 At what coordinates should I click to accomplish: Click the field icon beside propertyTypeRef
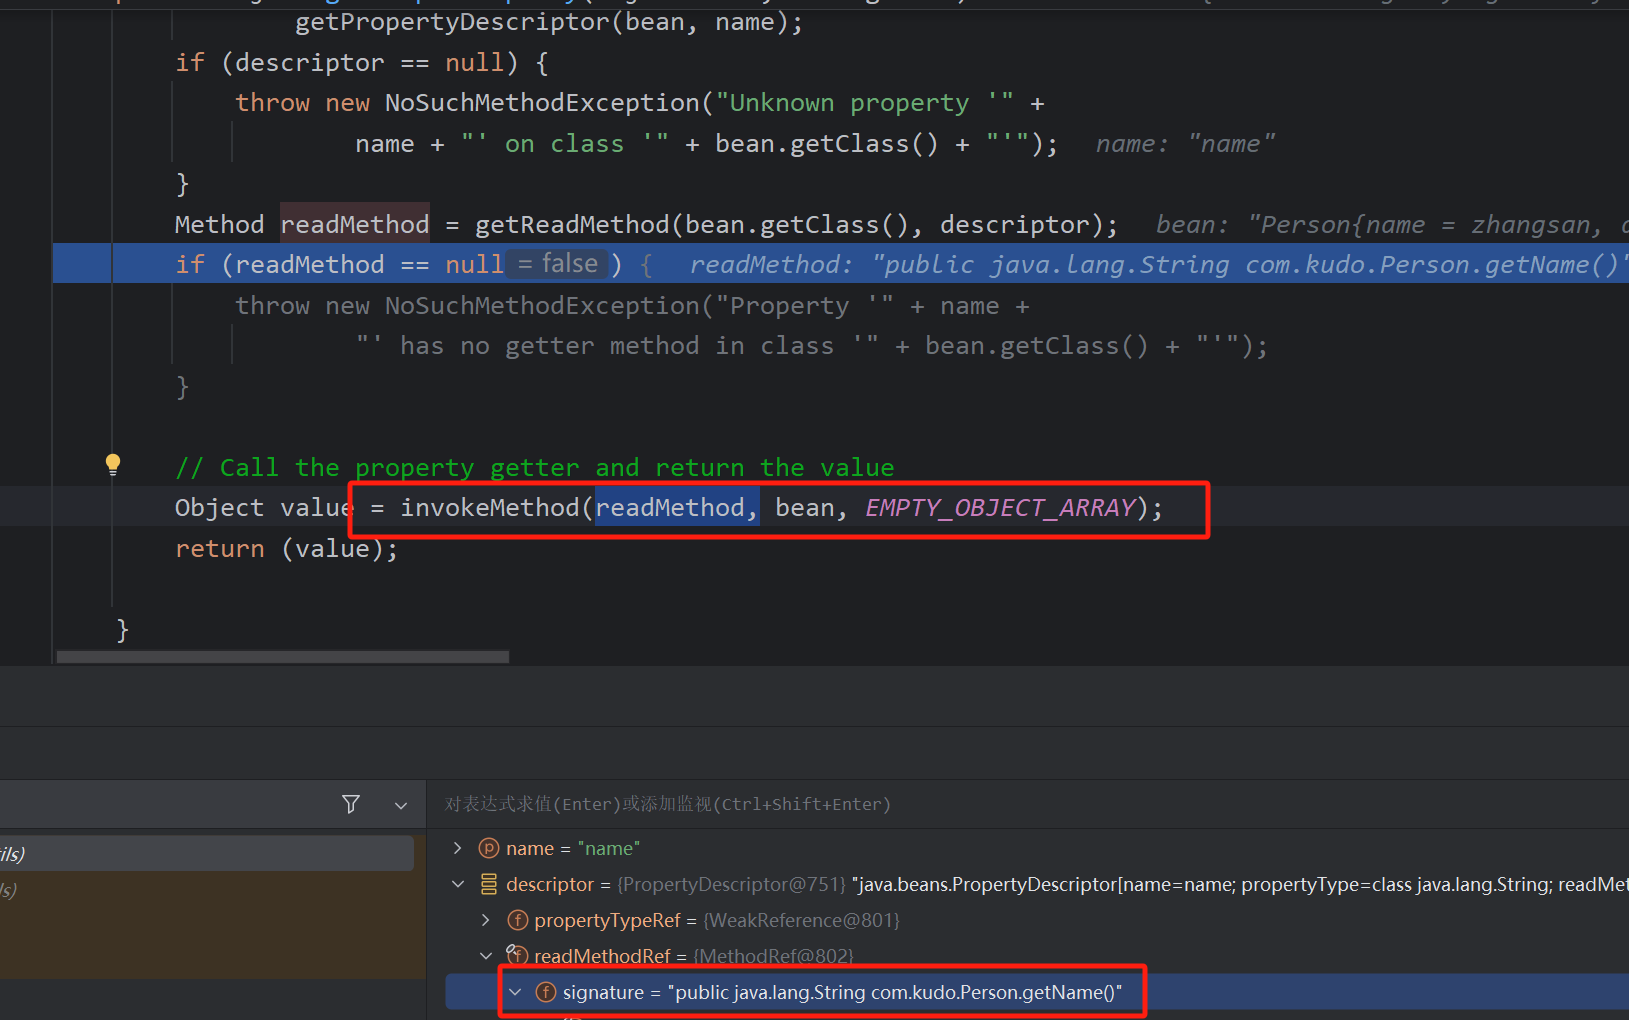(518, 920)
